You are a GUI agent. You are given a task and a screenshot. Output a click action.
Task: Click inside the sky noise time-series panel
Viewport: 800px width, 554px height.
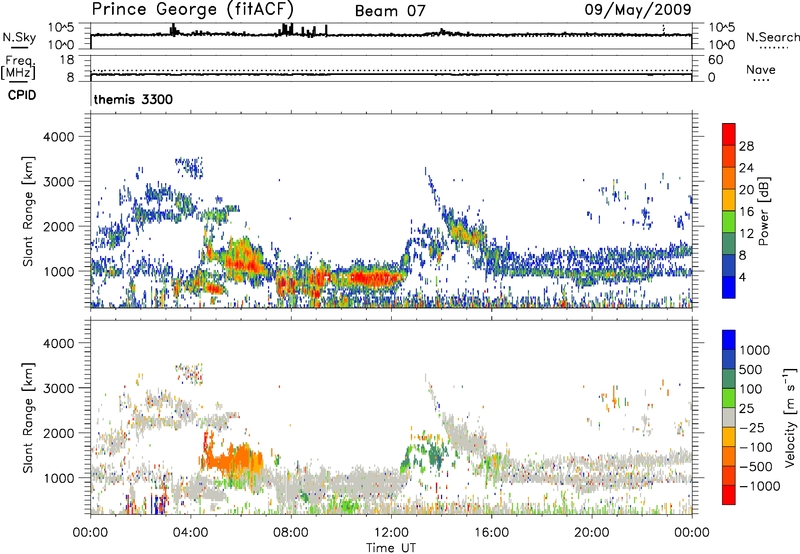(x=391, y=36)
